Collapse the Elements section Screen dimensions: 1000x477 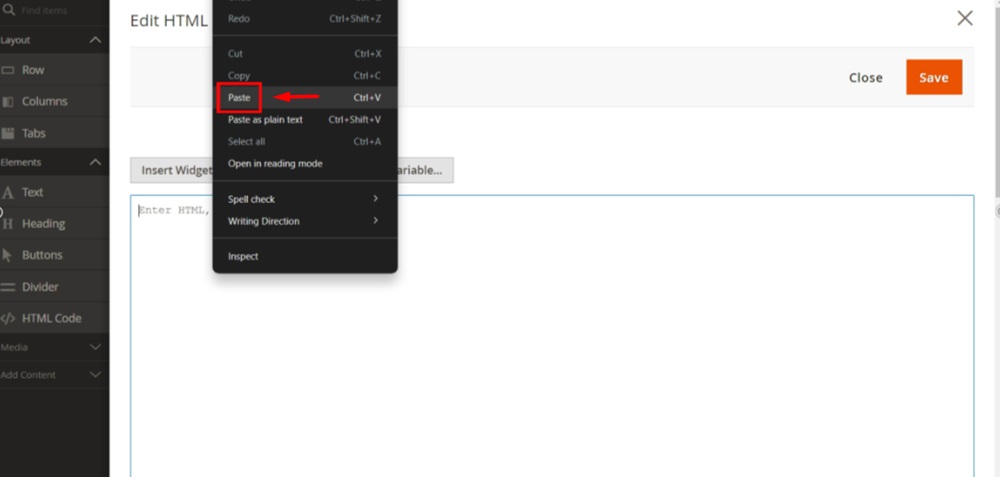pyautogui.click(x=95, y=163)
